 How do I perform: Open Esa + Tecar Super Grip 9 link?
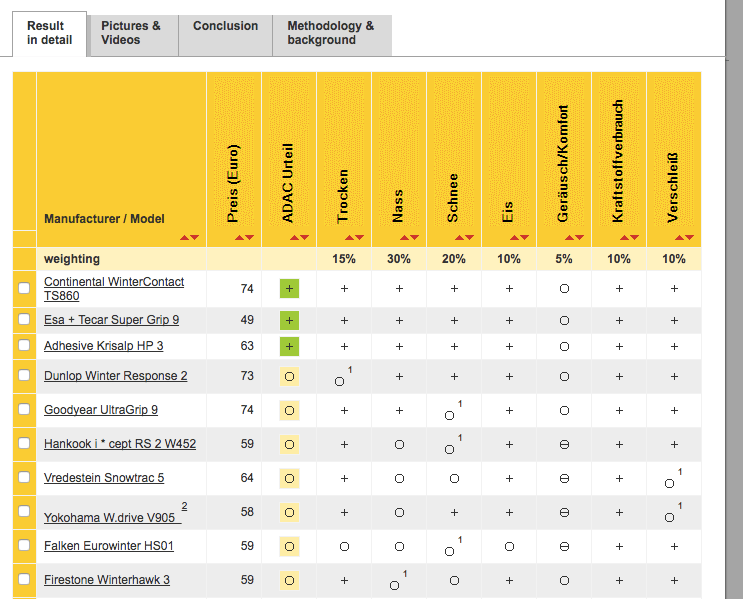tap(111, 320)
